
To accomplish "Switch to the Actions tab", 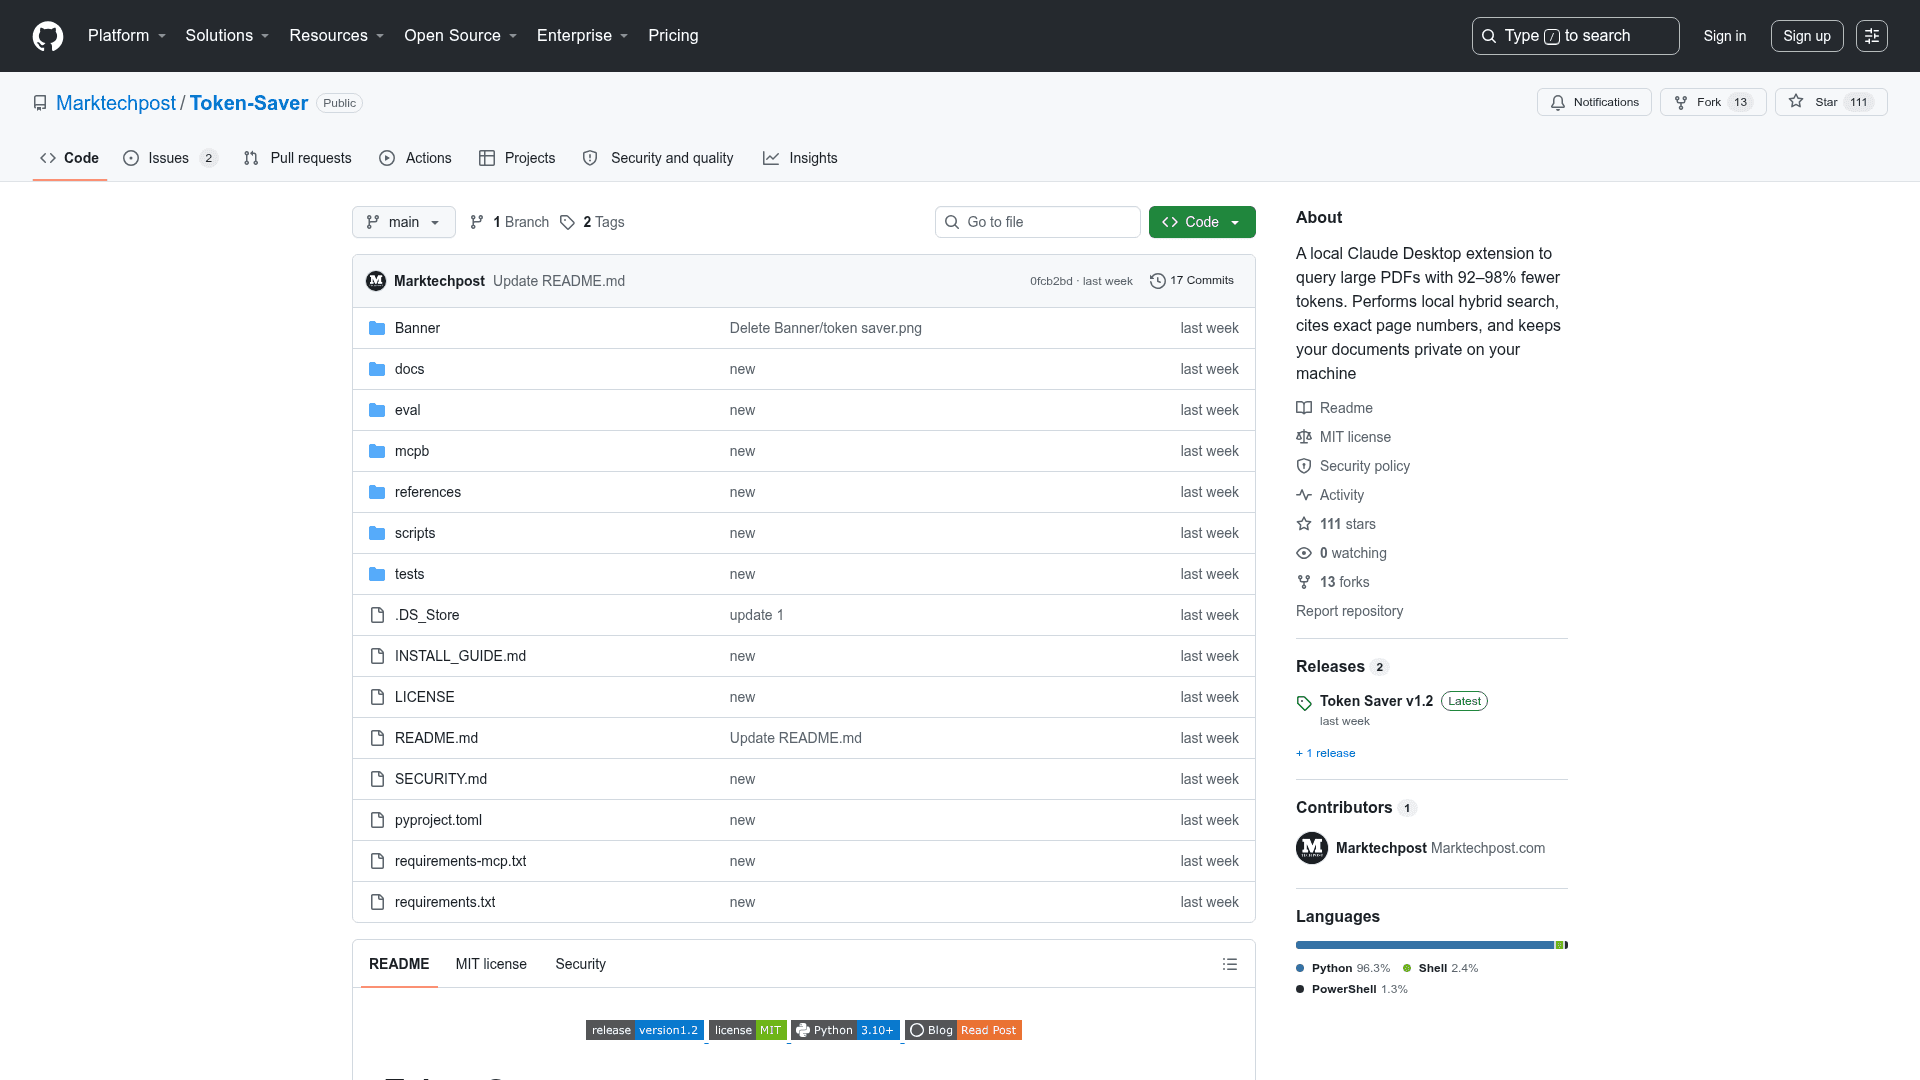I will [x=415, y=158].
